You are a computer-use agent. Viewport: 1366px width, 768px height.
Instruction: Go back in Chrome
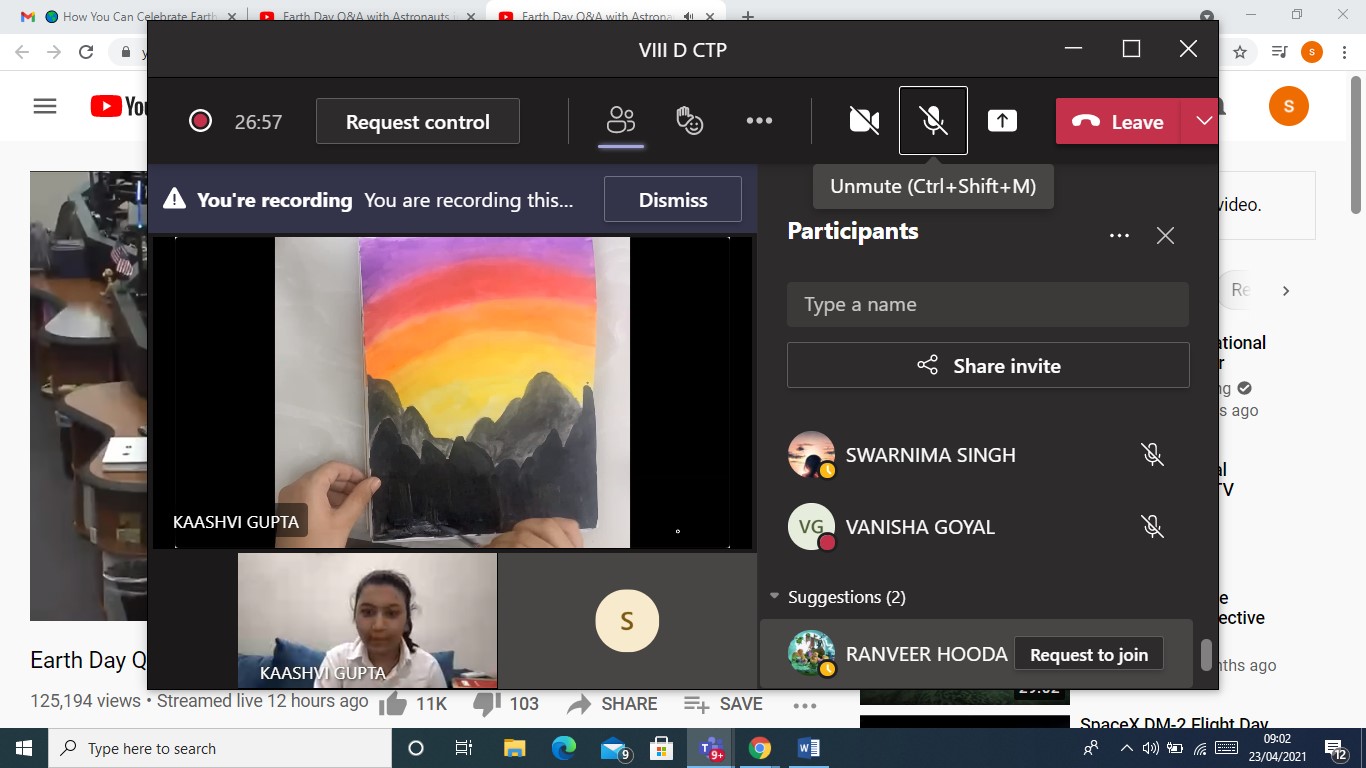22,52
